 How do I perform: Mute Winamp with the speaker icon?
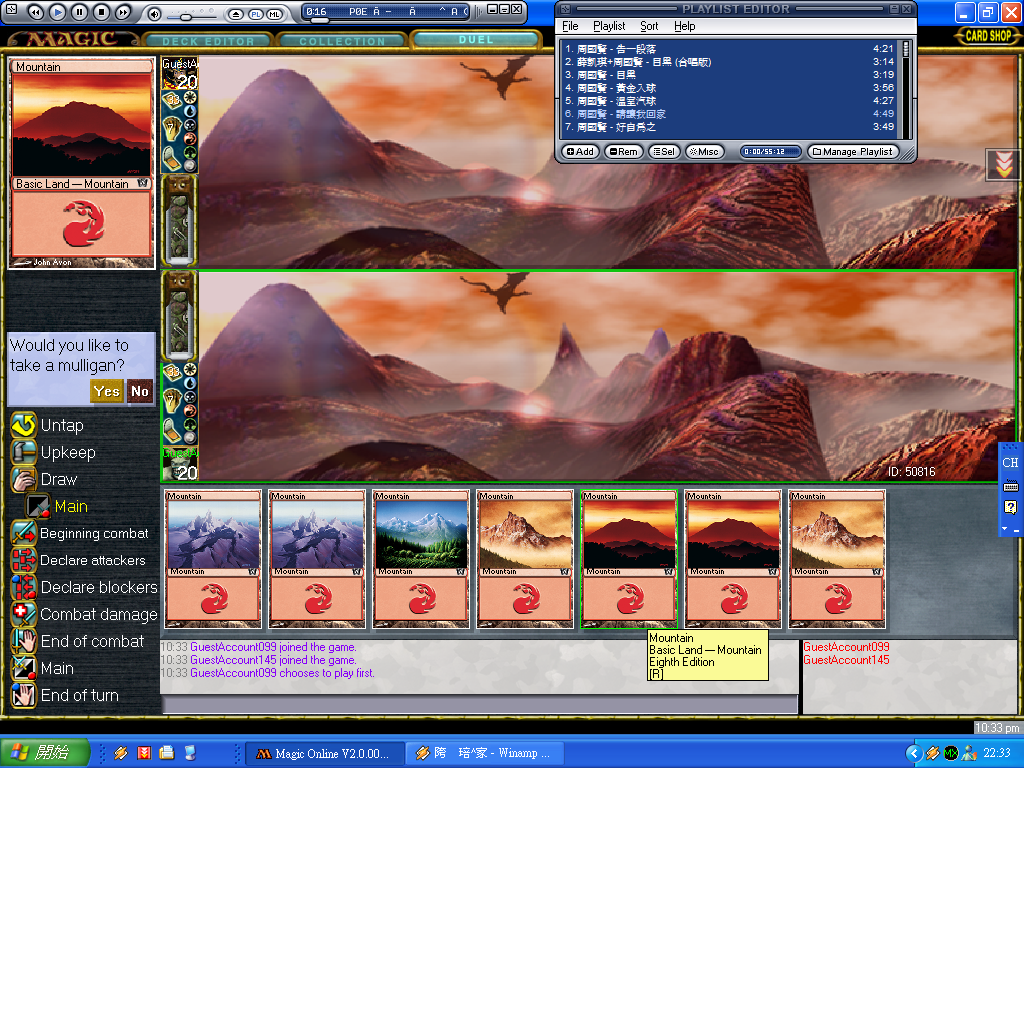click(x=154, y=14)
